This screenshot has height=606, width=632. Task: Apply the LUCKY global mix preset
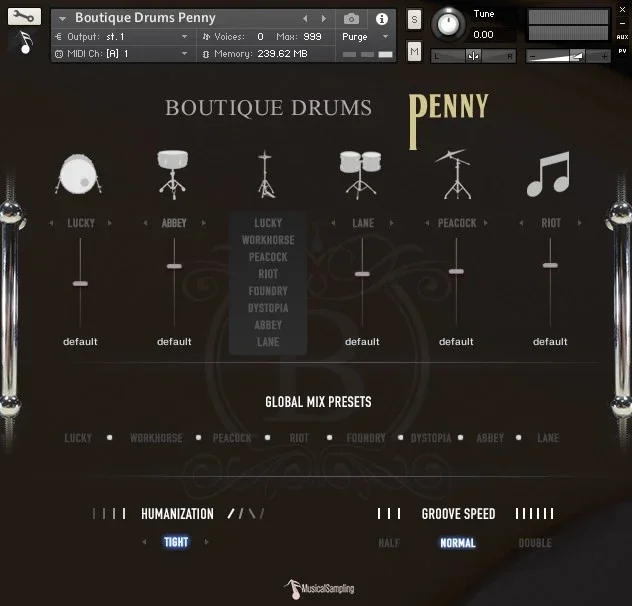[78, 438]
